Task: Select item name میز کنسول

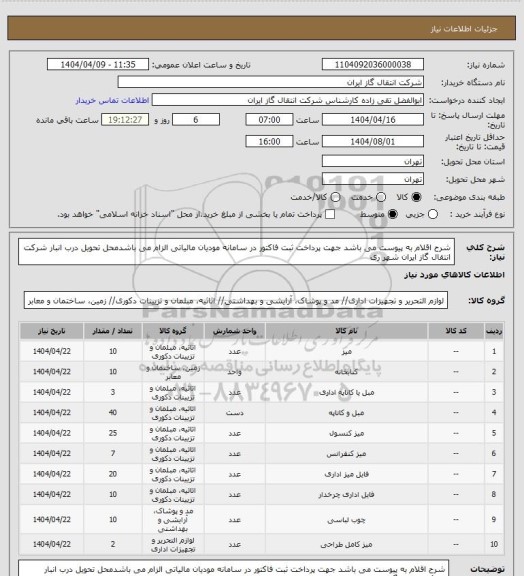Action: pyautogui.click(x=346, y=433)
